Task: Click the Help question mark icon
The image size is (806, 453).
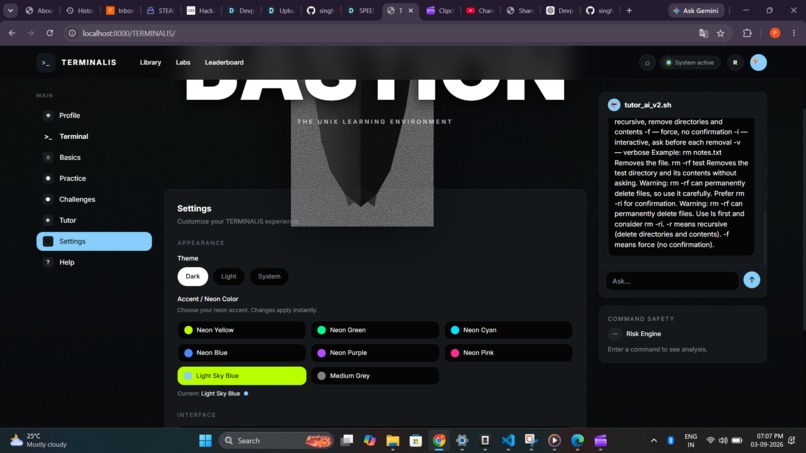Action: tap(48, 262)
